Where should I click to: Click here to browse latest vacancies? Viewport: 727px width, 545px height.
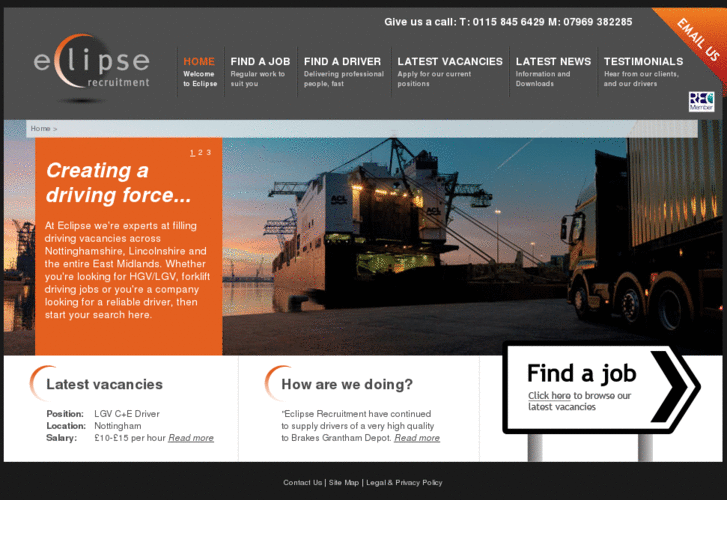pos(549,396)
